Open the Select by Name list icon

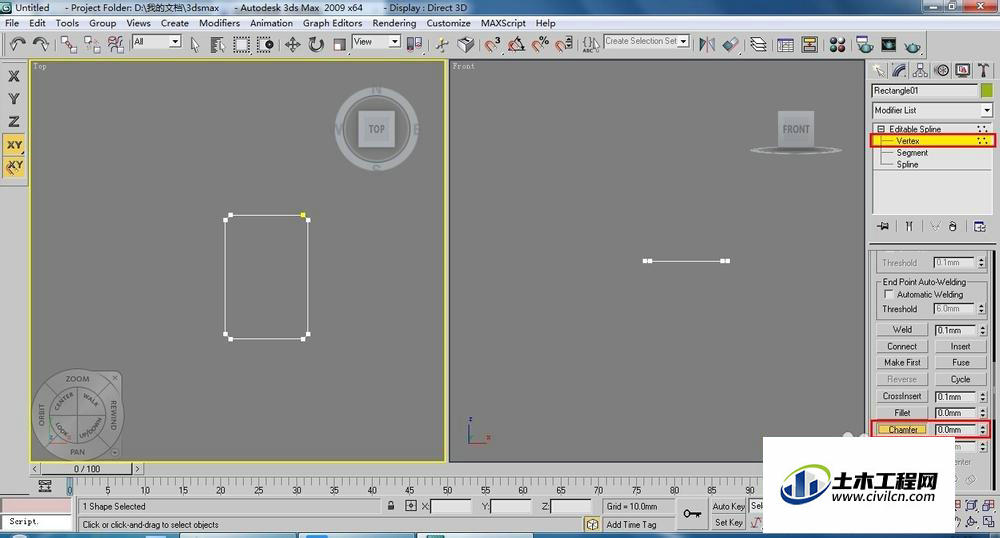217,45
